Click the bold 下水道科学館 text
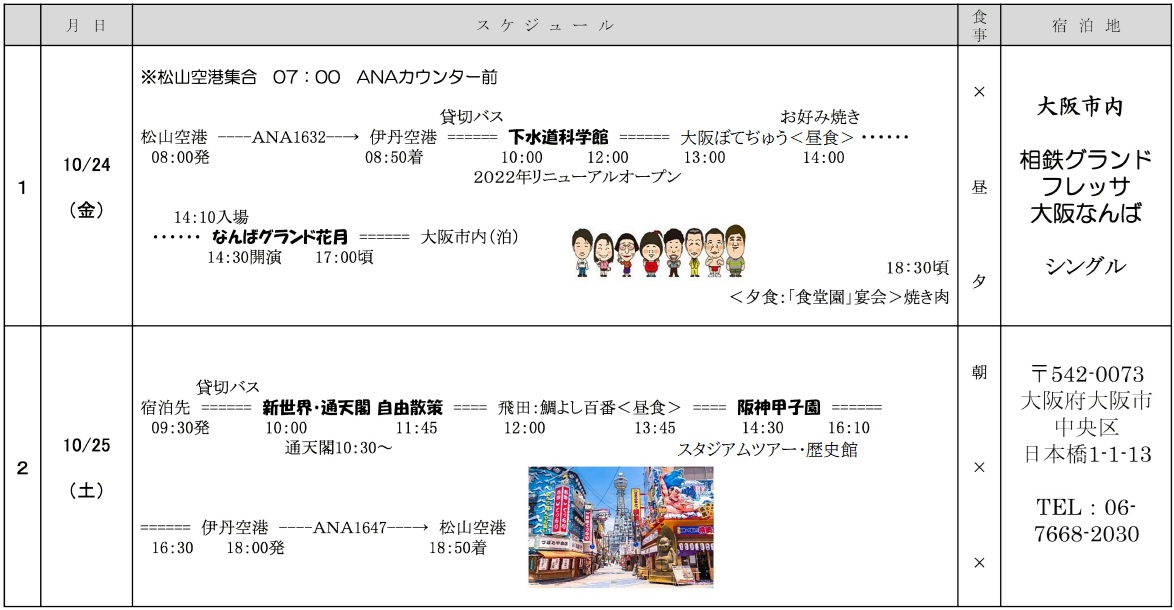Screen dimensions: 1174x610 point(558,137)
